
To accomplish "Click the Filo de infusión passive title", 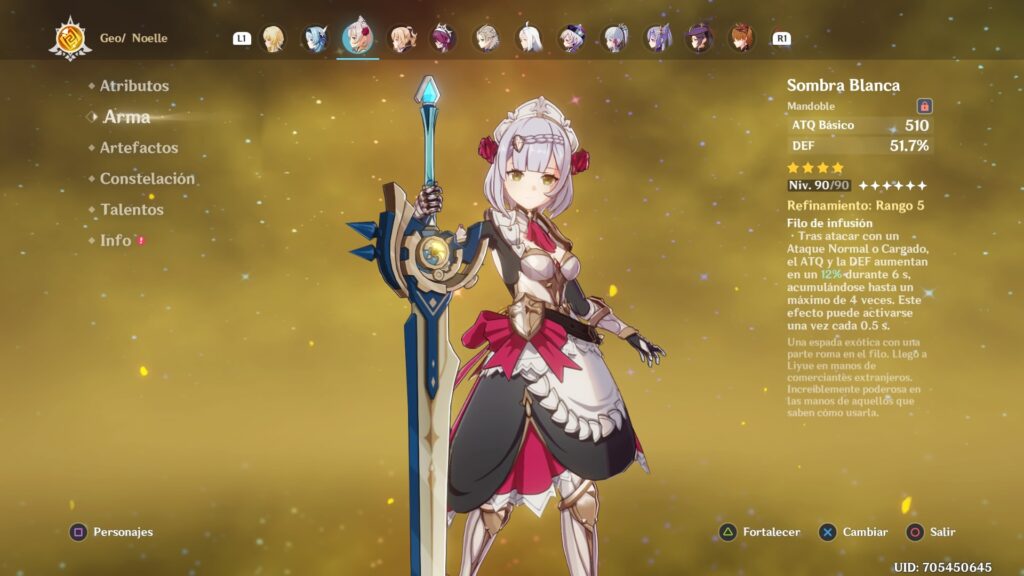I will [x=829, y=223].
